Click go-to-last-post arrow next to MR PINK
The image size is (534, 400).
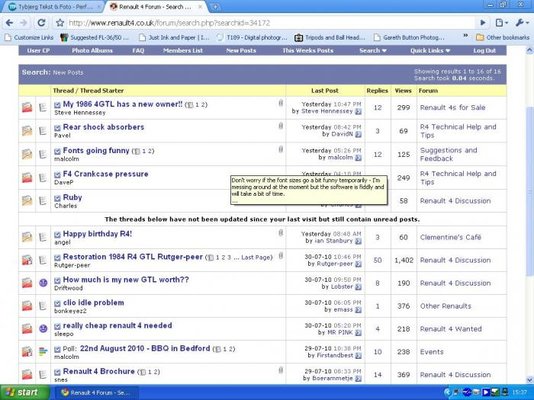point(358,333)
